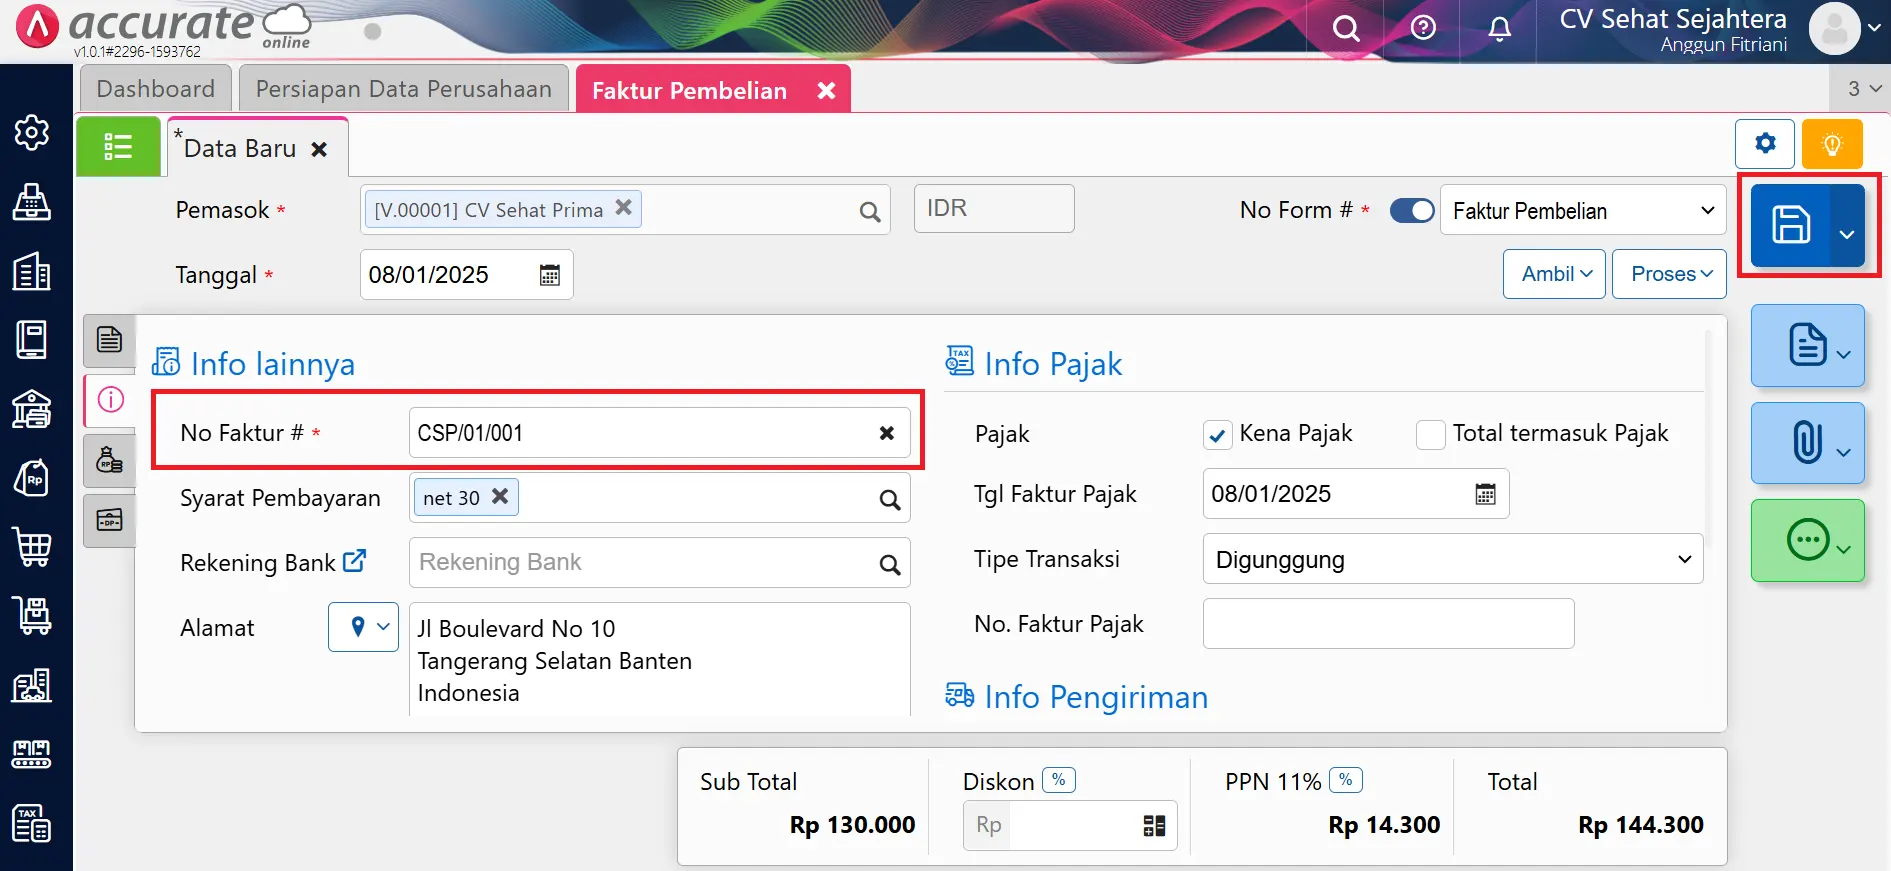This screenshot has width=1891, height=871.
Task: Open the Proses dropdown
Action: (x=1670, y=274)
